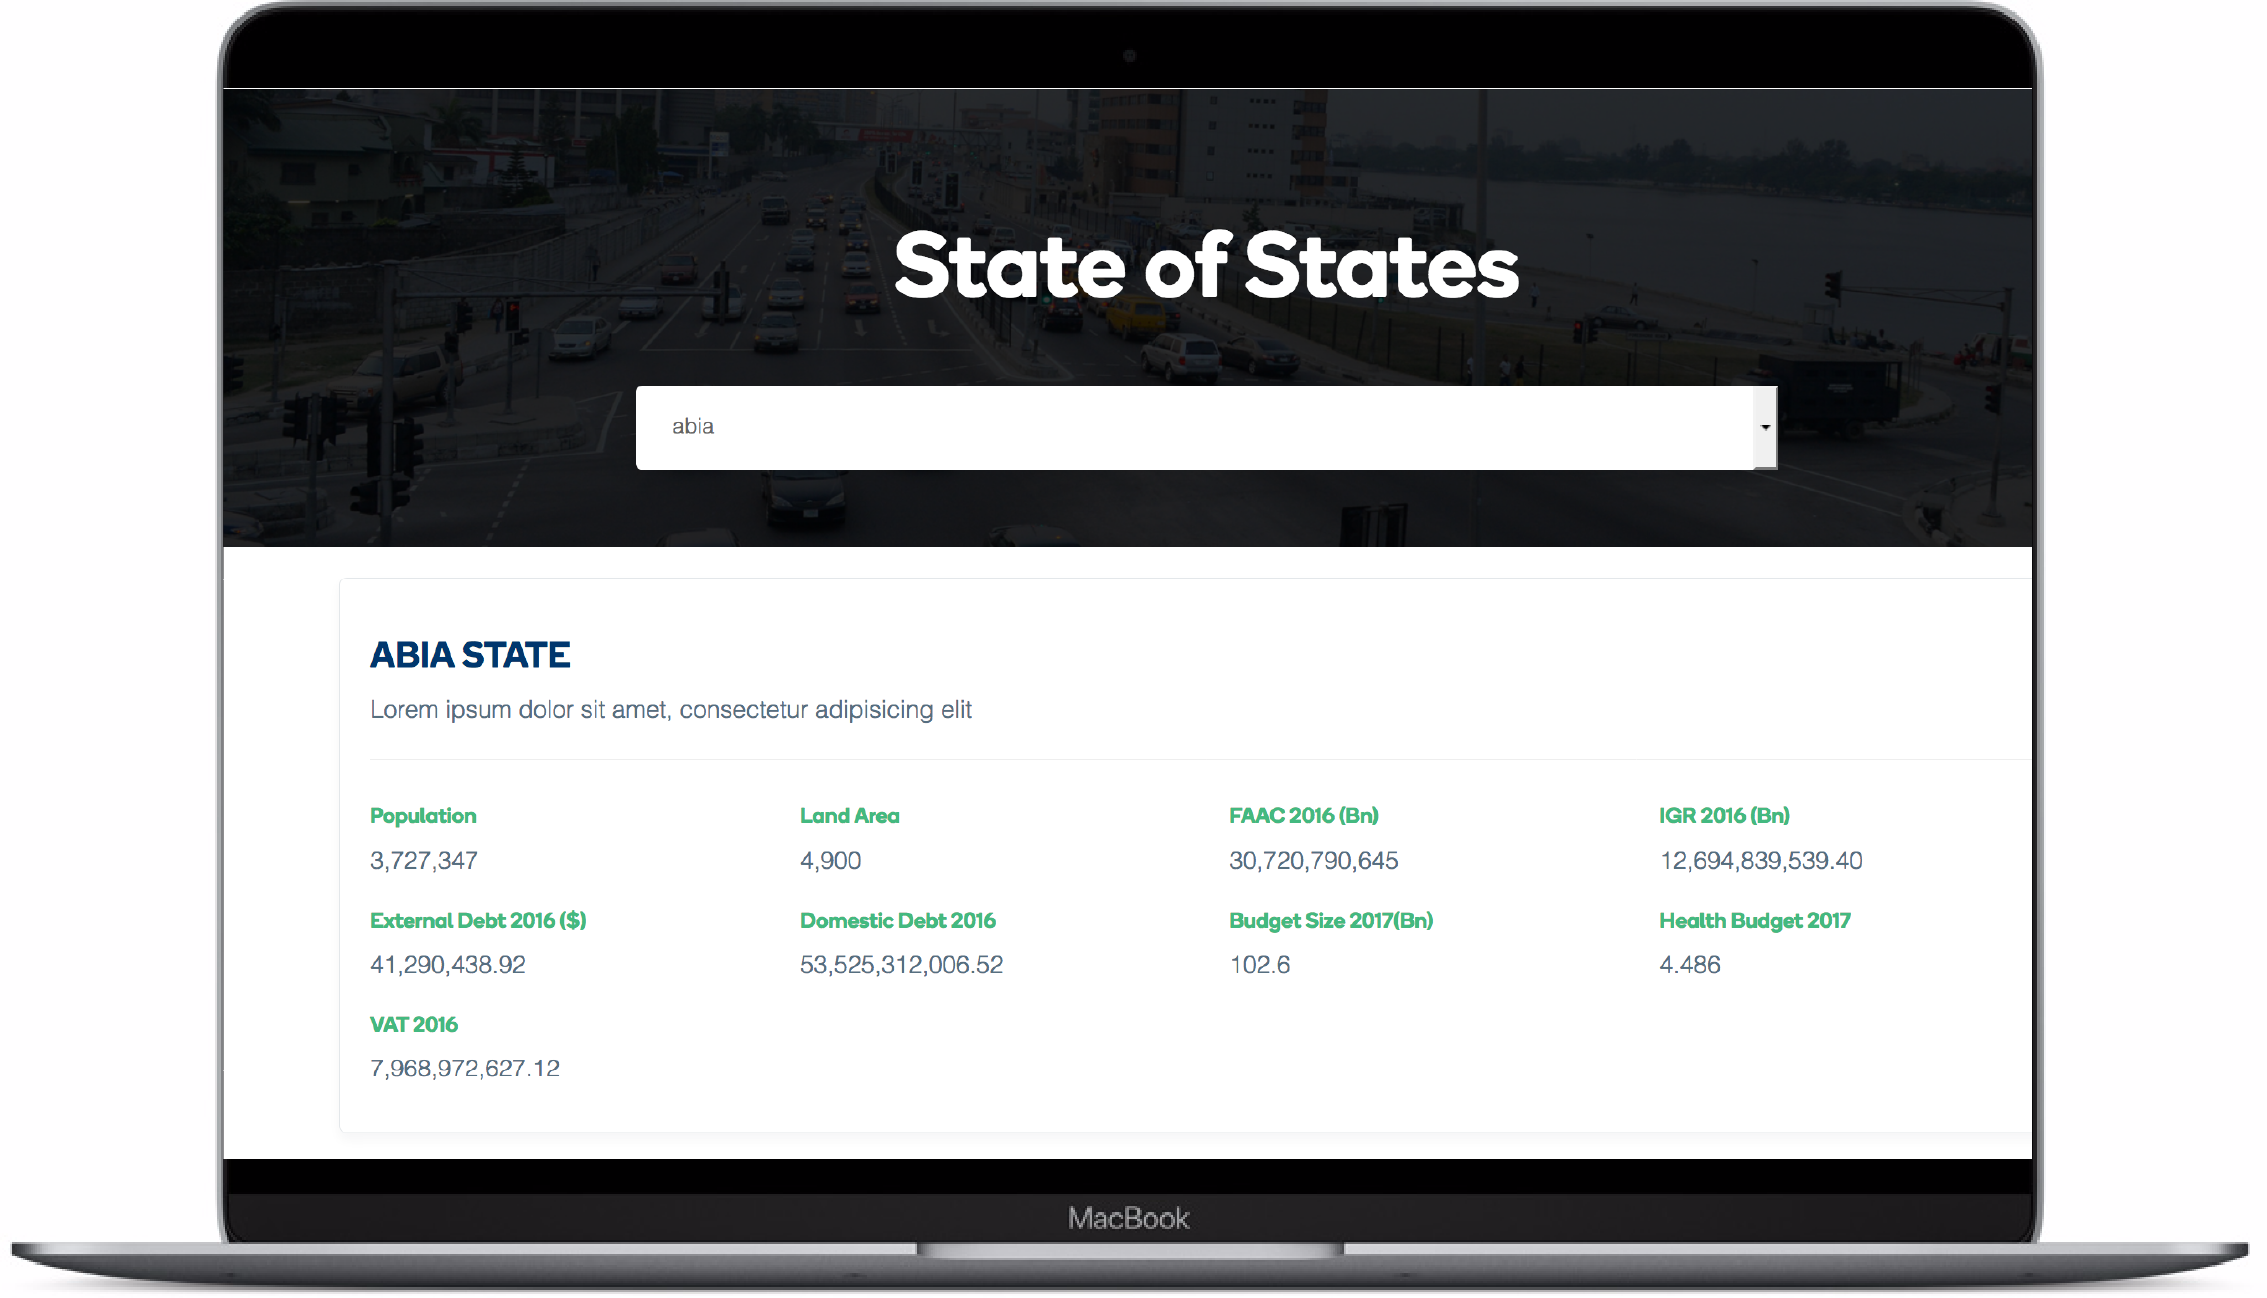Click the Population label
The height and width of the screenshot is (1298, 2267).
423,816
